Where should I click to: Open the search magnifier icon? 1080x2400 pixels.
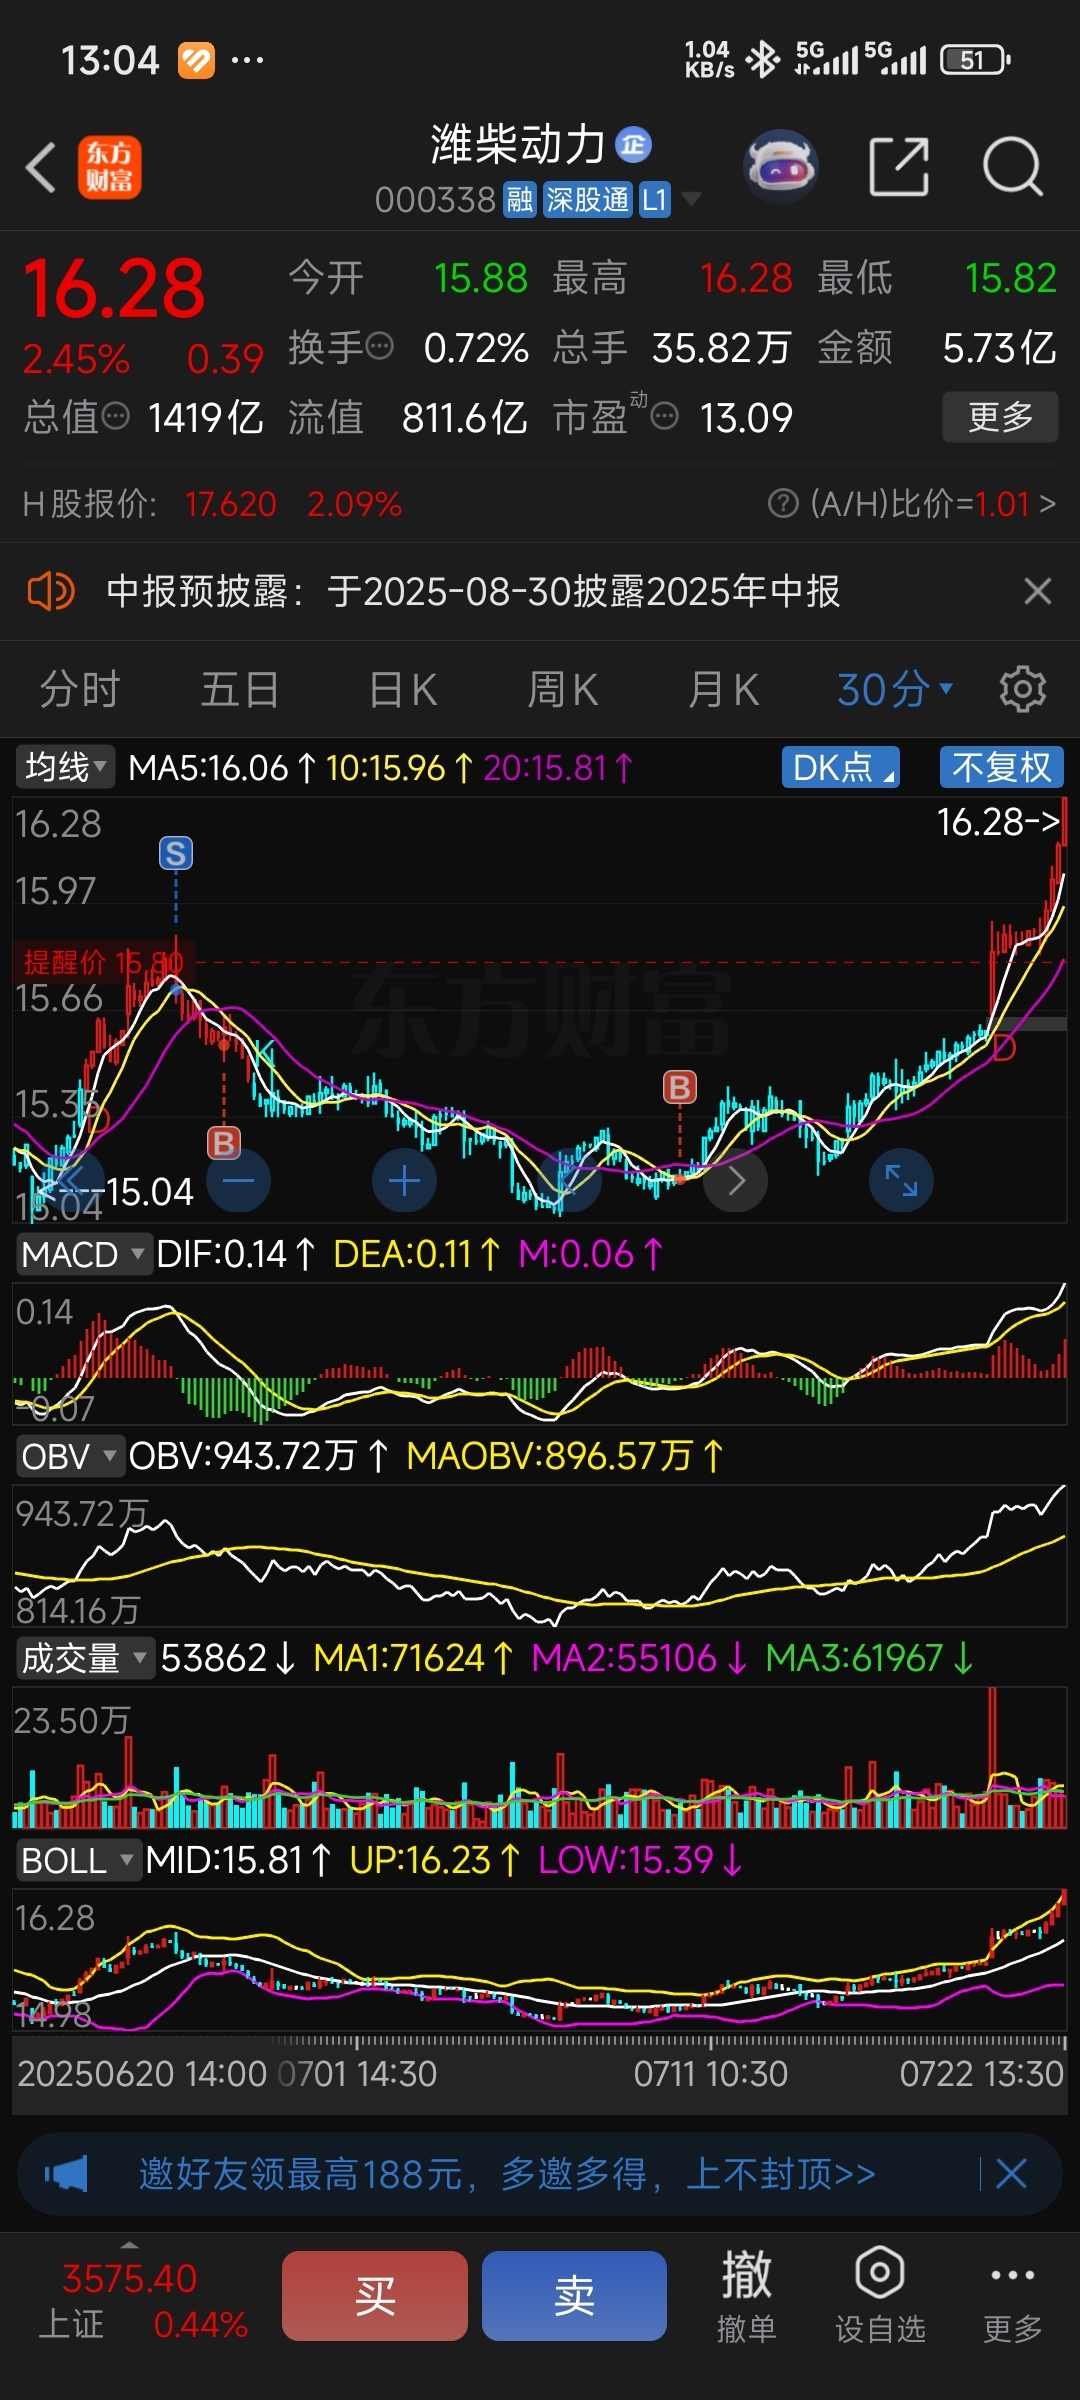(1013, 166)
